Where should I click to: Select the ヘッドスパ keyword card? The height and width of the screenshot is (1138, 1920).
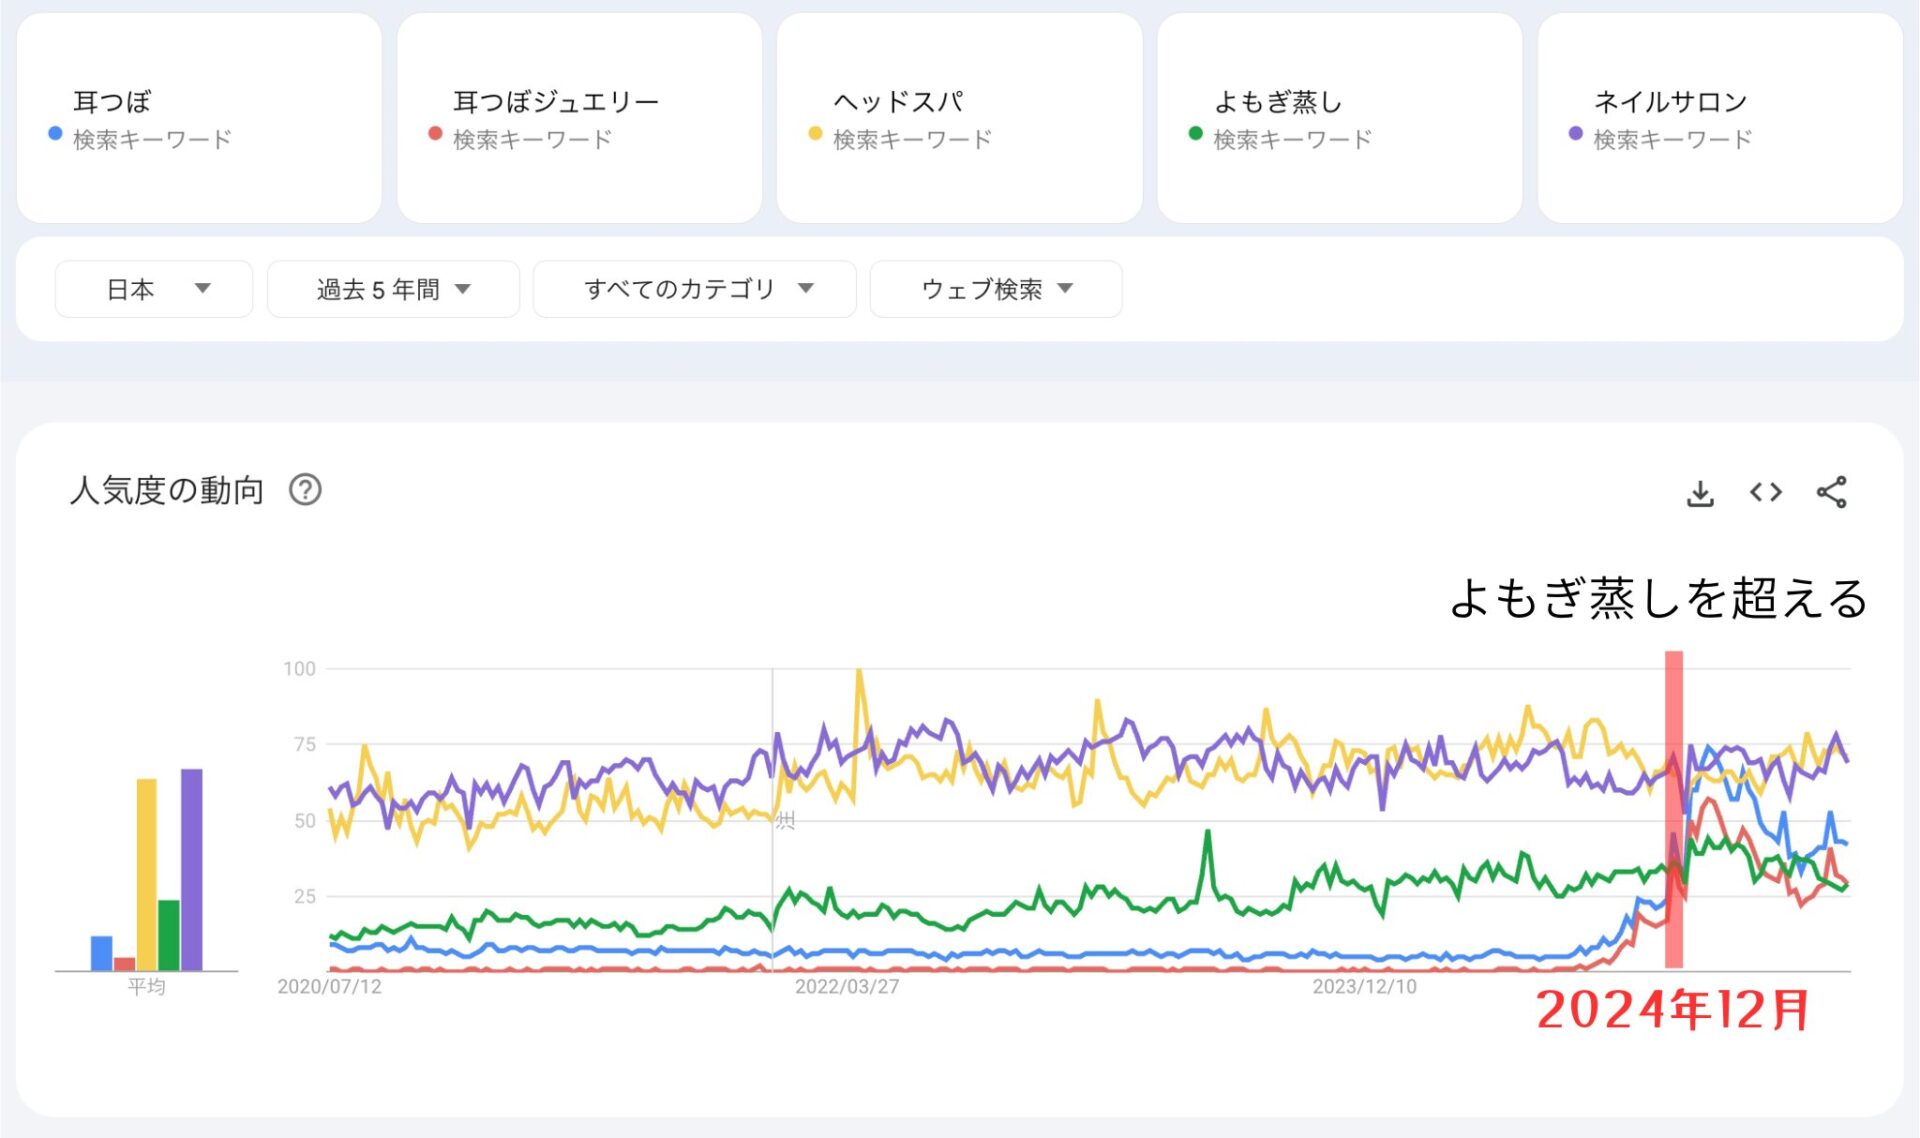tap(960, 117)
